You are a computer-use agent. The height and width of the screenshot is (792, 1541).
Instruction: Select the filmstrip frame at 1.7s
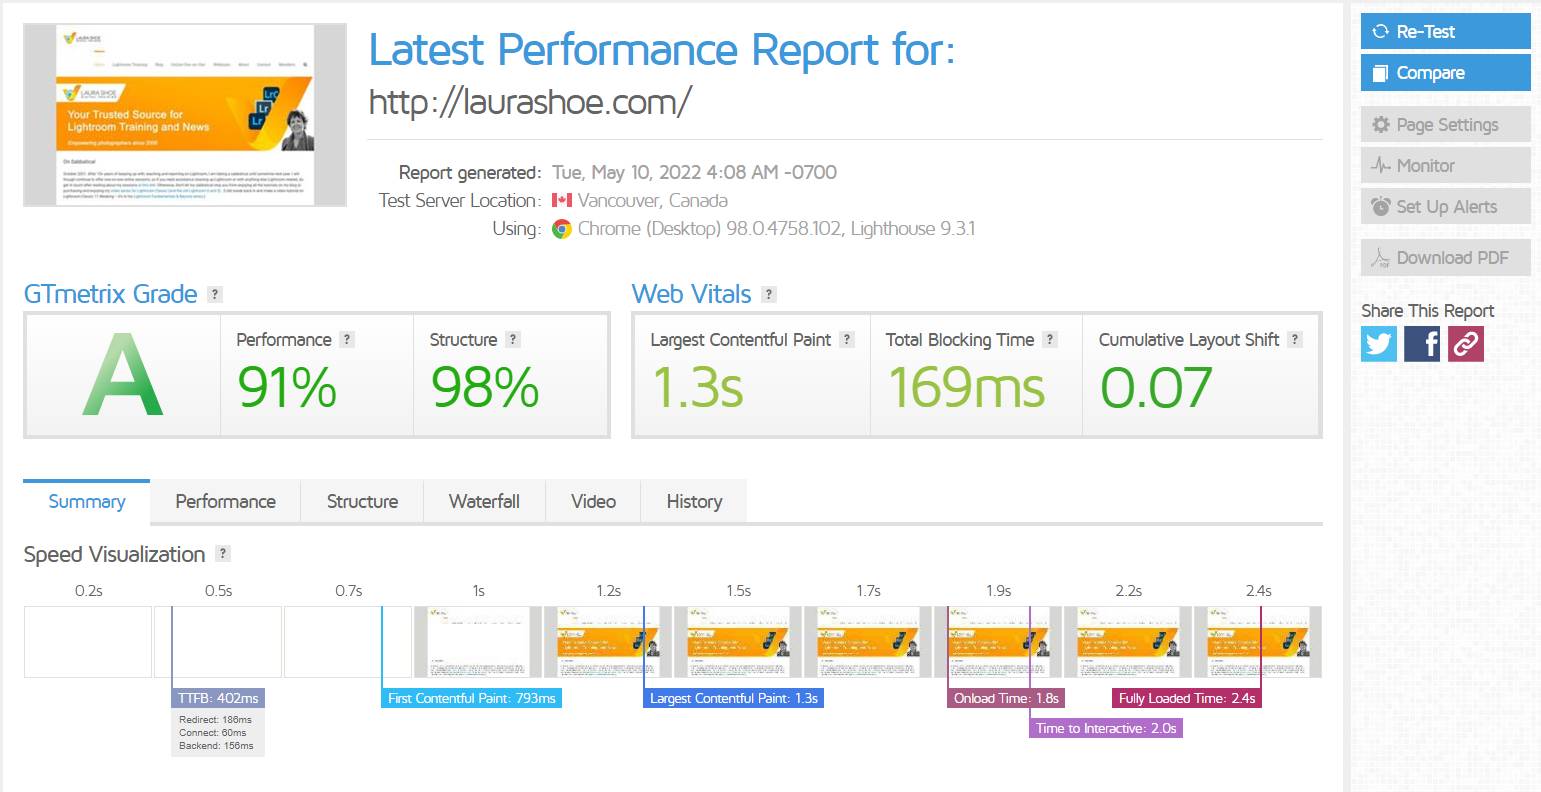(868, 642)
